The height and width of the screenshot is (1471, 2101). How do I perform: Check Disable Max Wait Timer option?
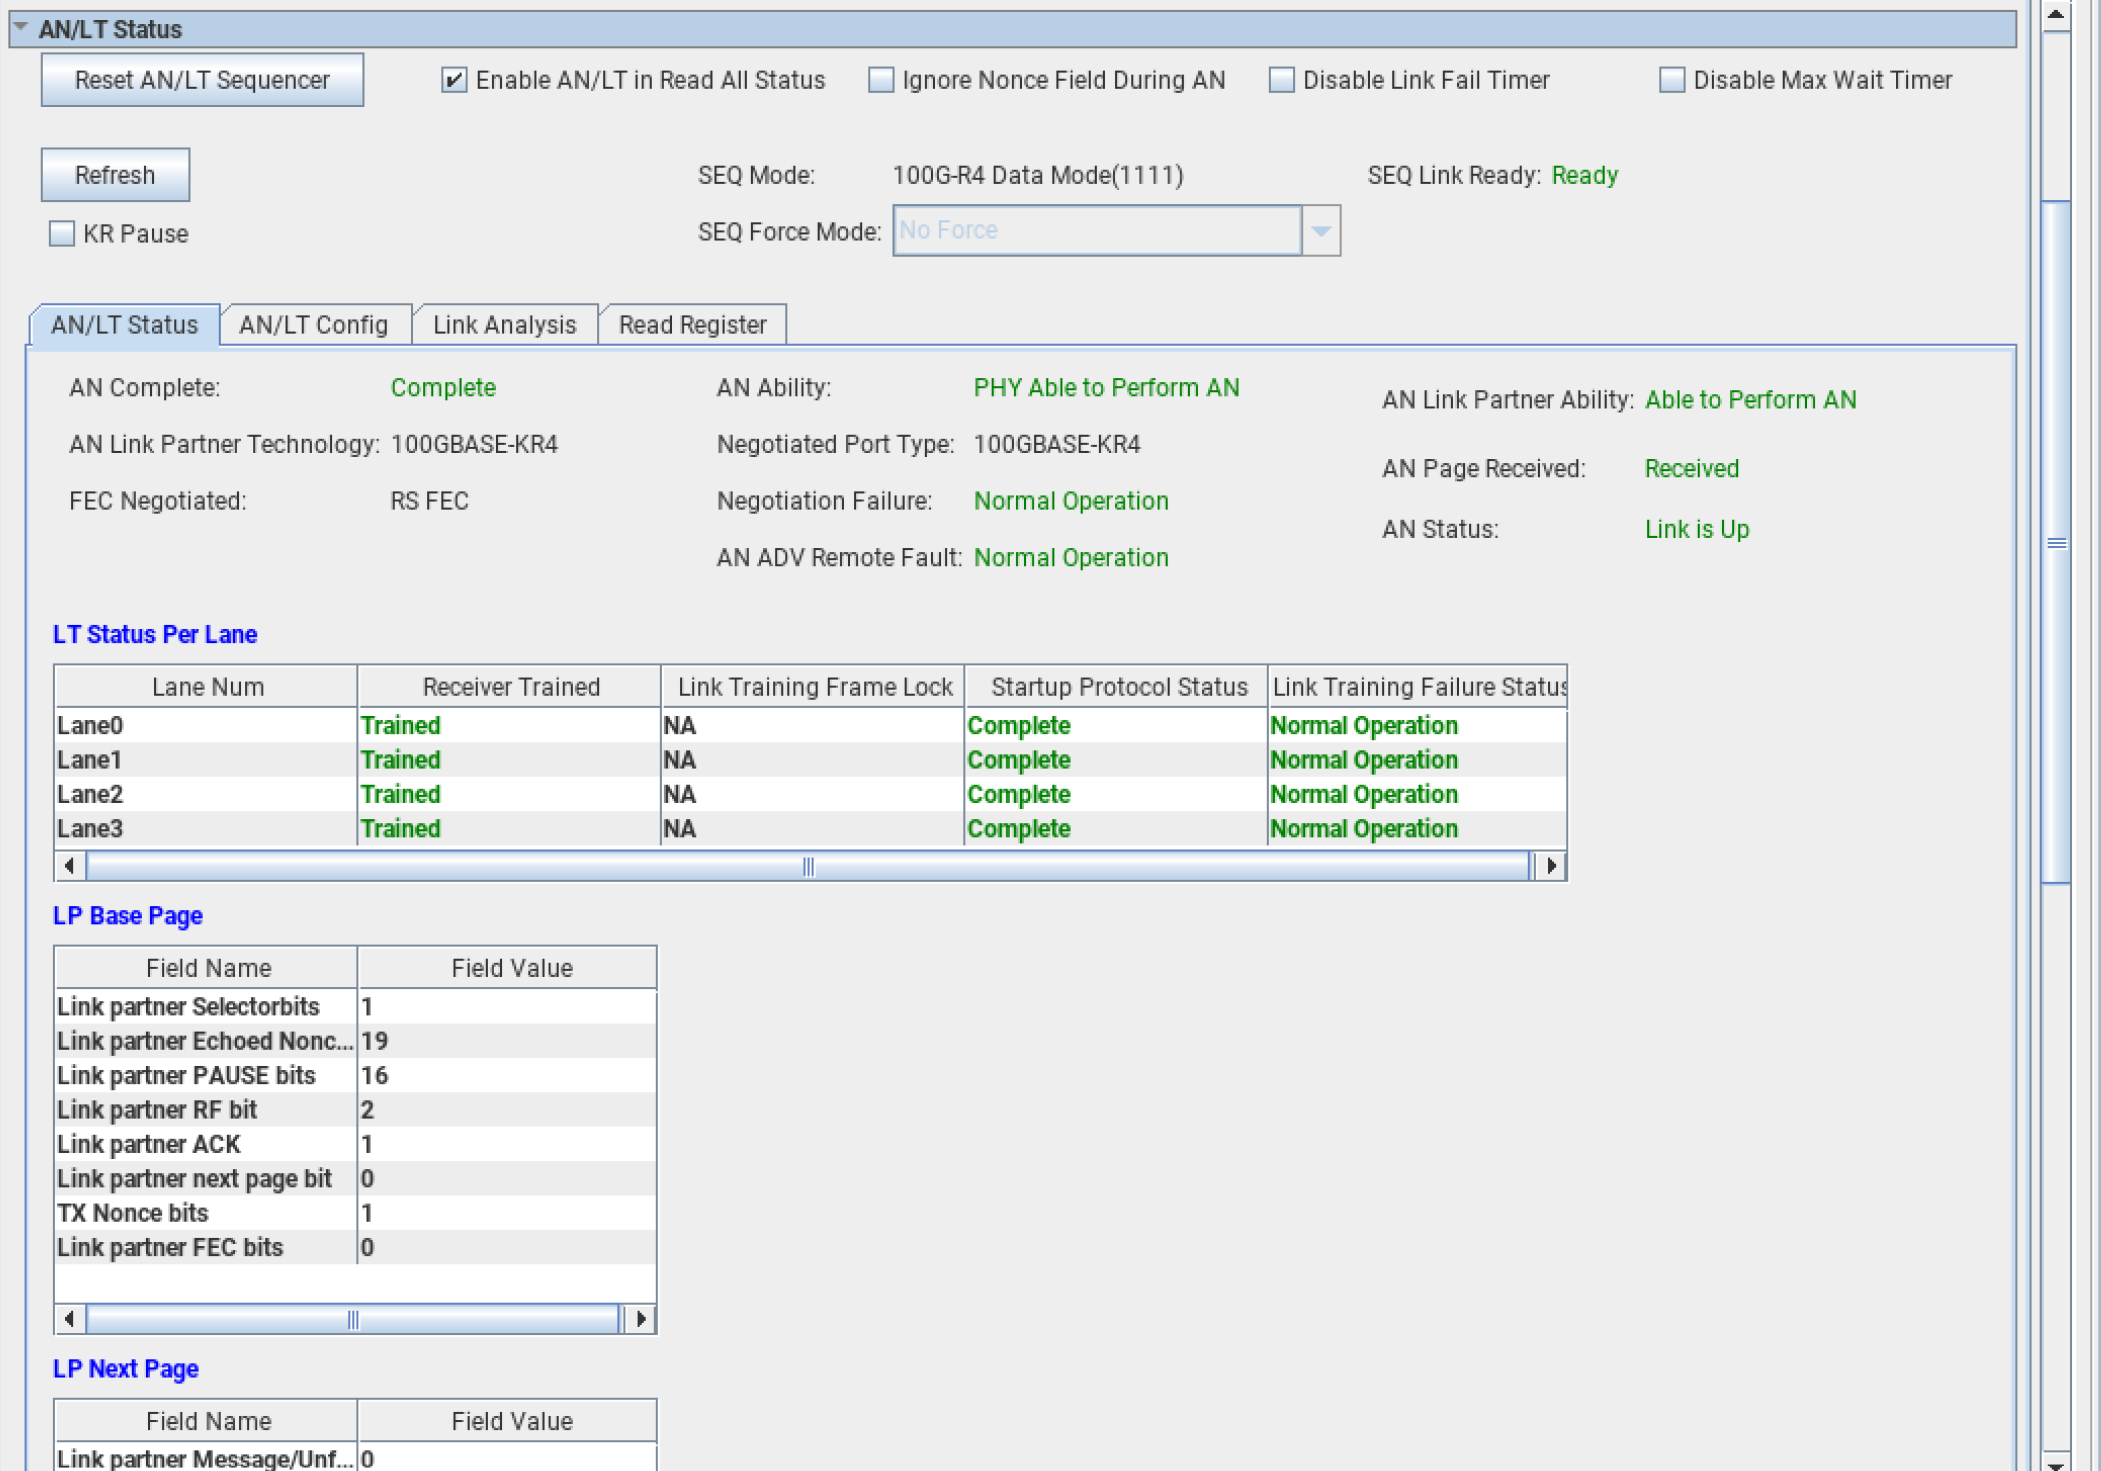(x=1671, y=80)
